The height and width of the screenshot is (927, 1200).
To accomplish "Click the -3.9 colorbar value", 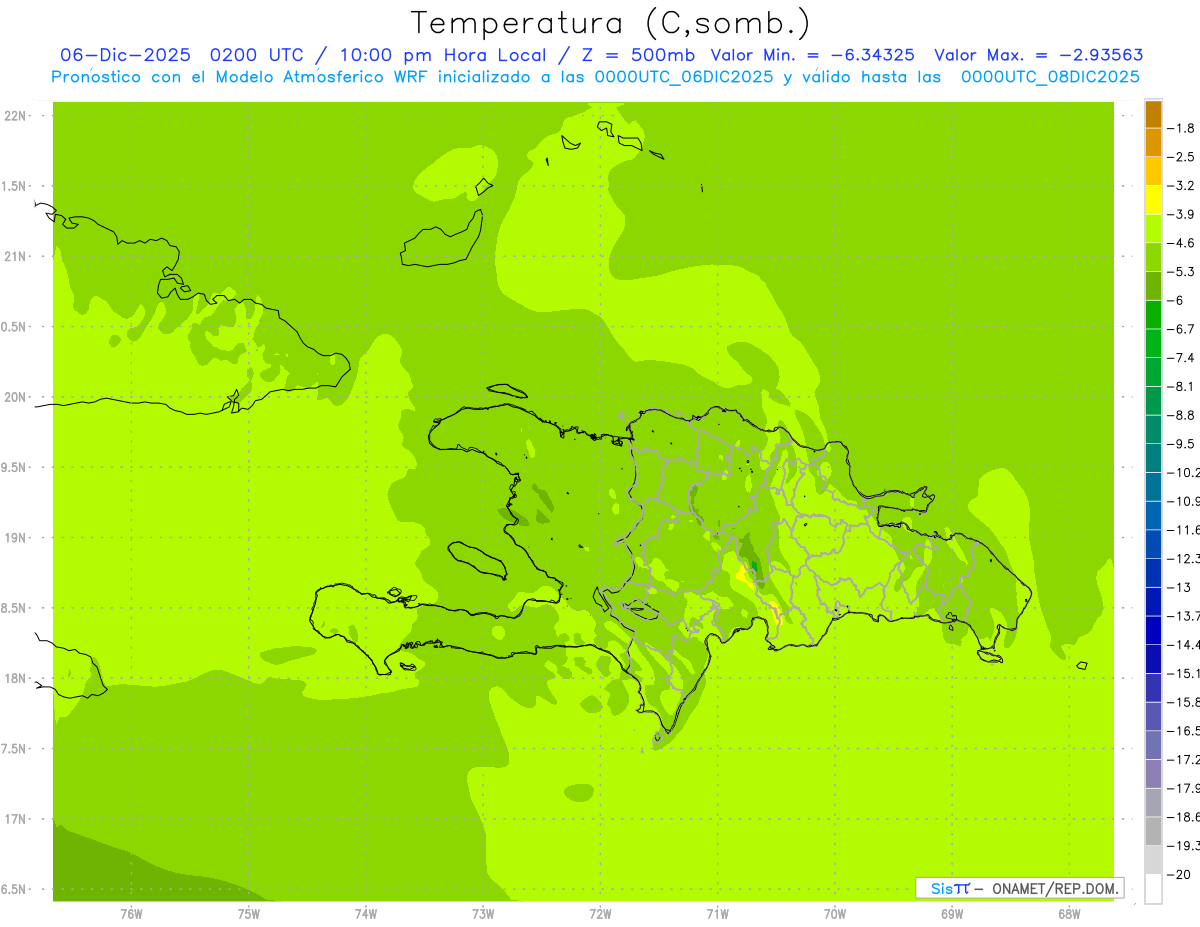I will point(1181,214).
